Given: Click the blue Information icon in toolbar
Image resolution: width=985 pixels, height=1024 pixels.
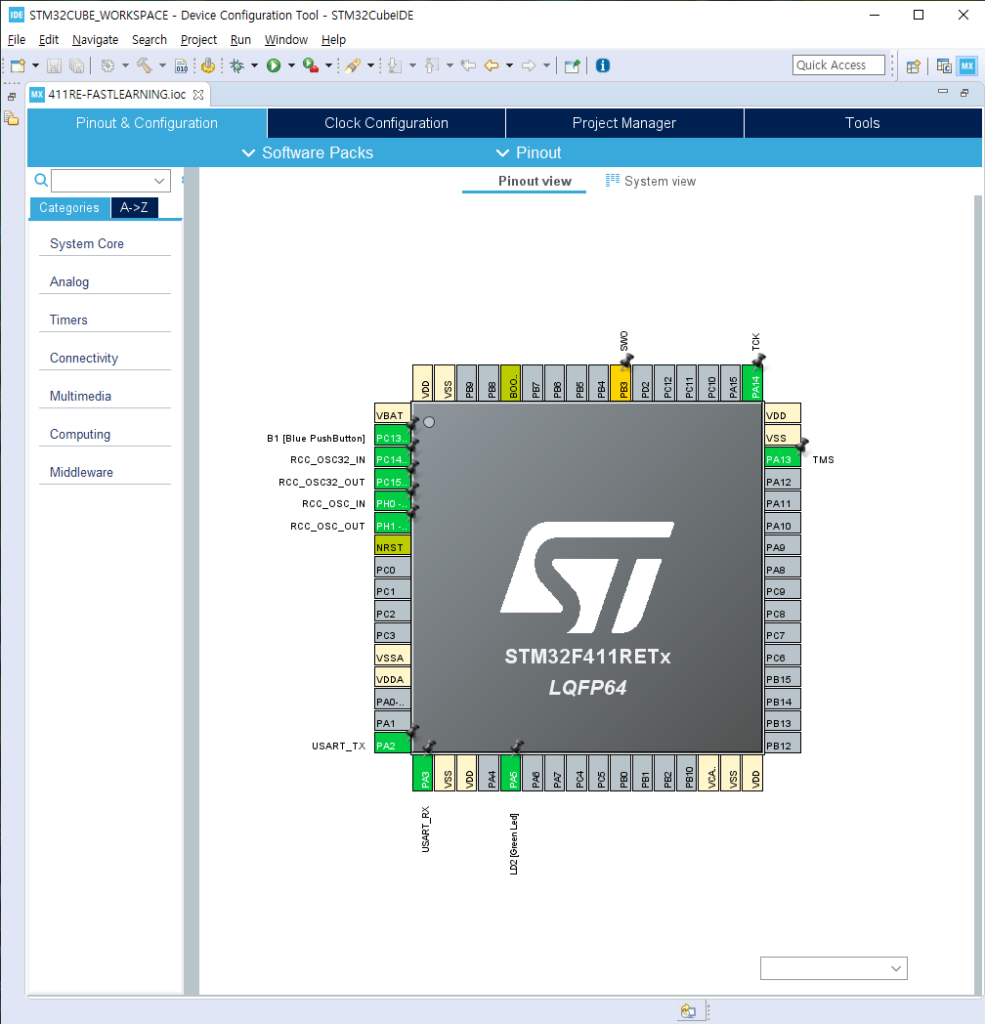Looking at the screenshot, I should 603,66.
